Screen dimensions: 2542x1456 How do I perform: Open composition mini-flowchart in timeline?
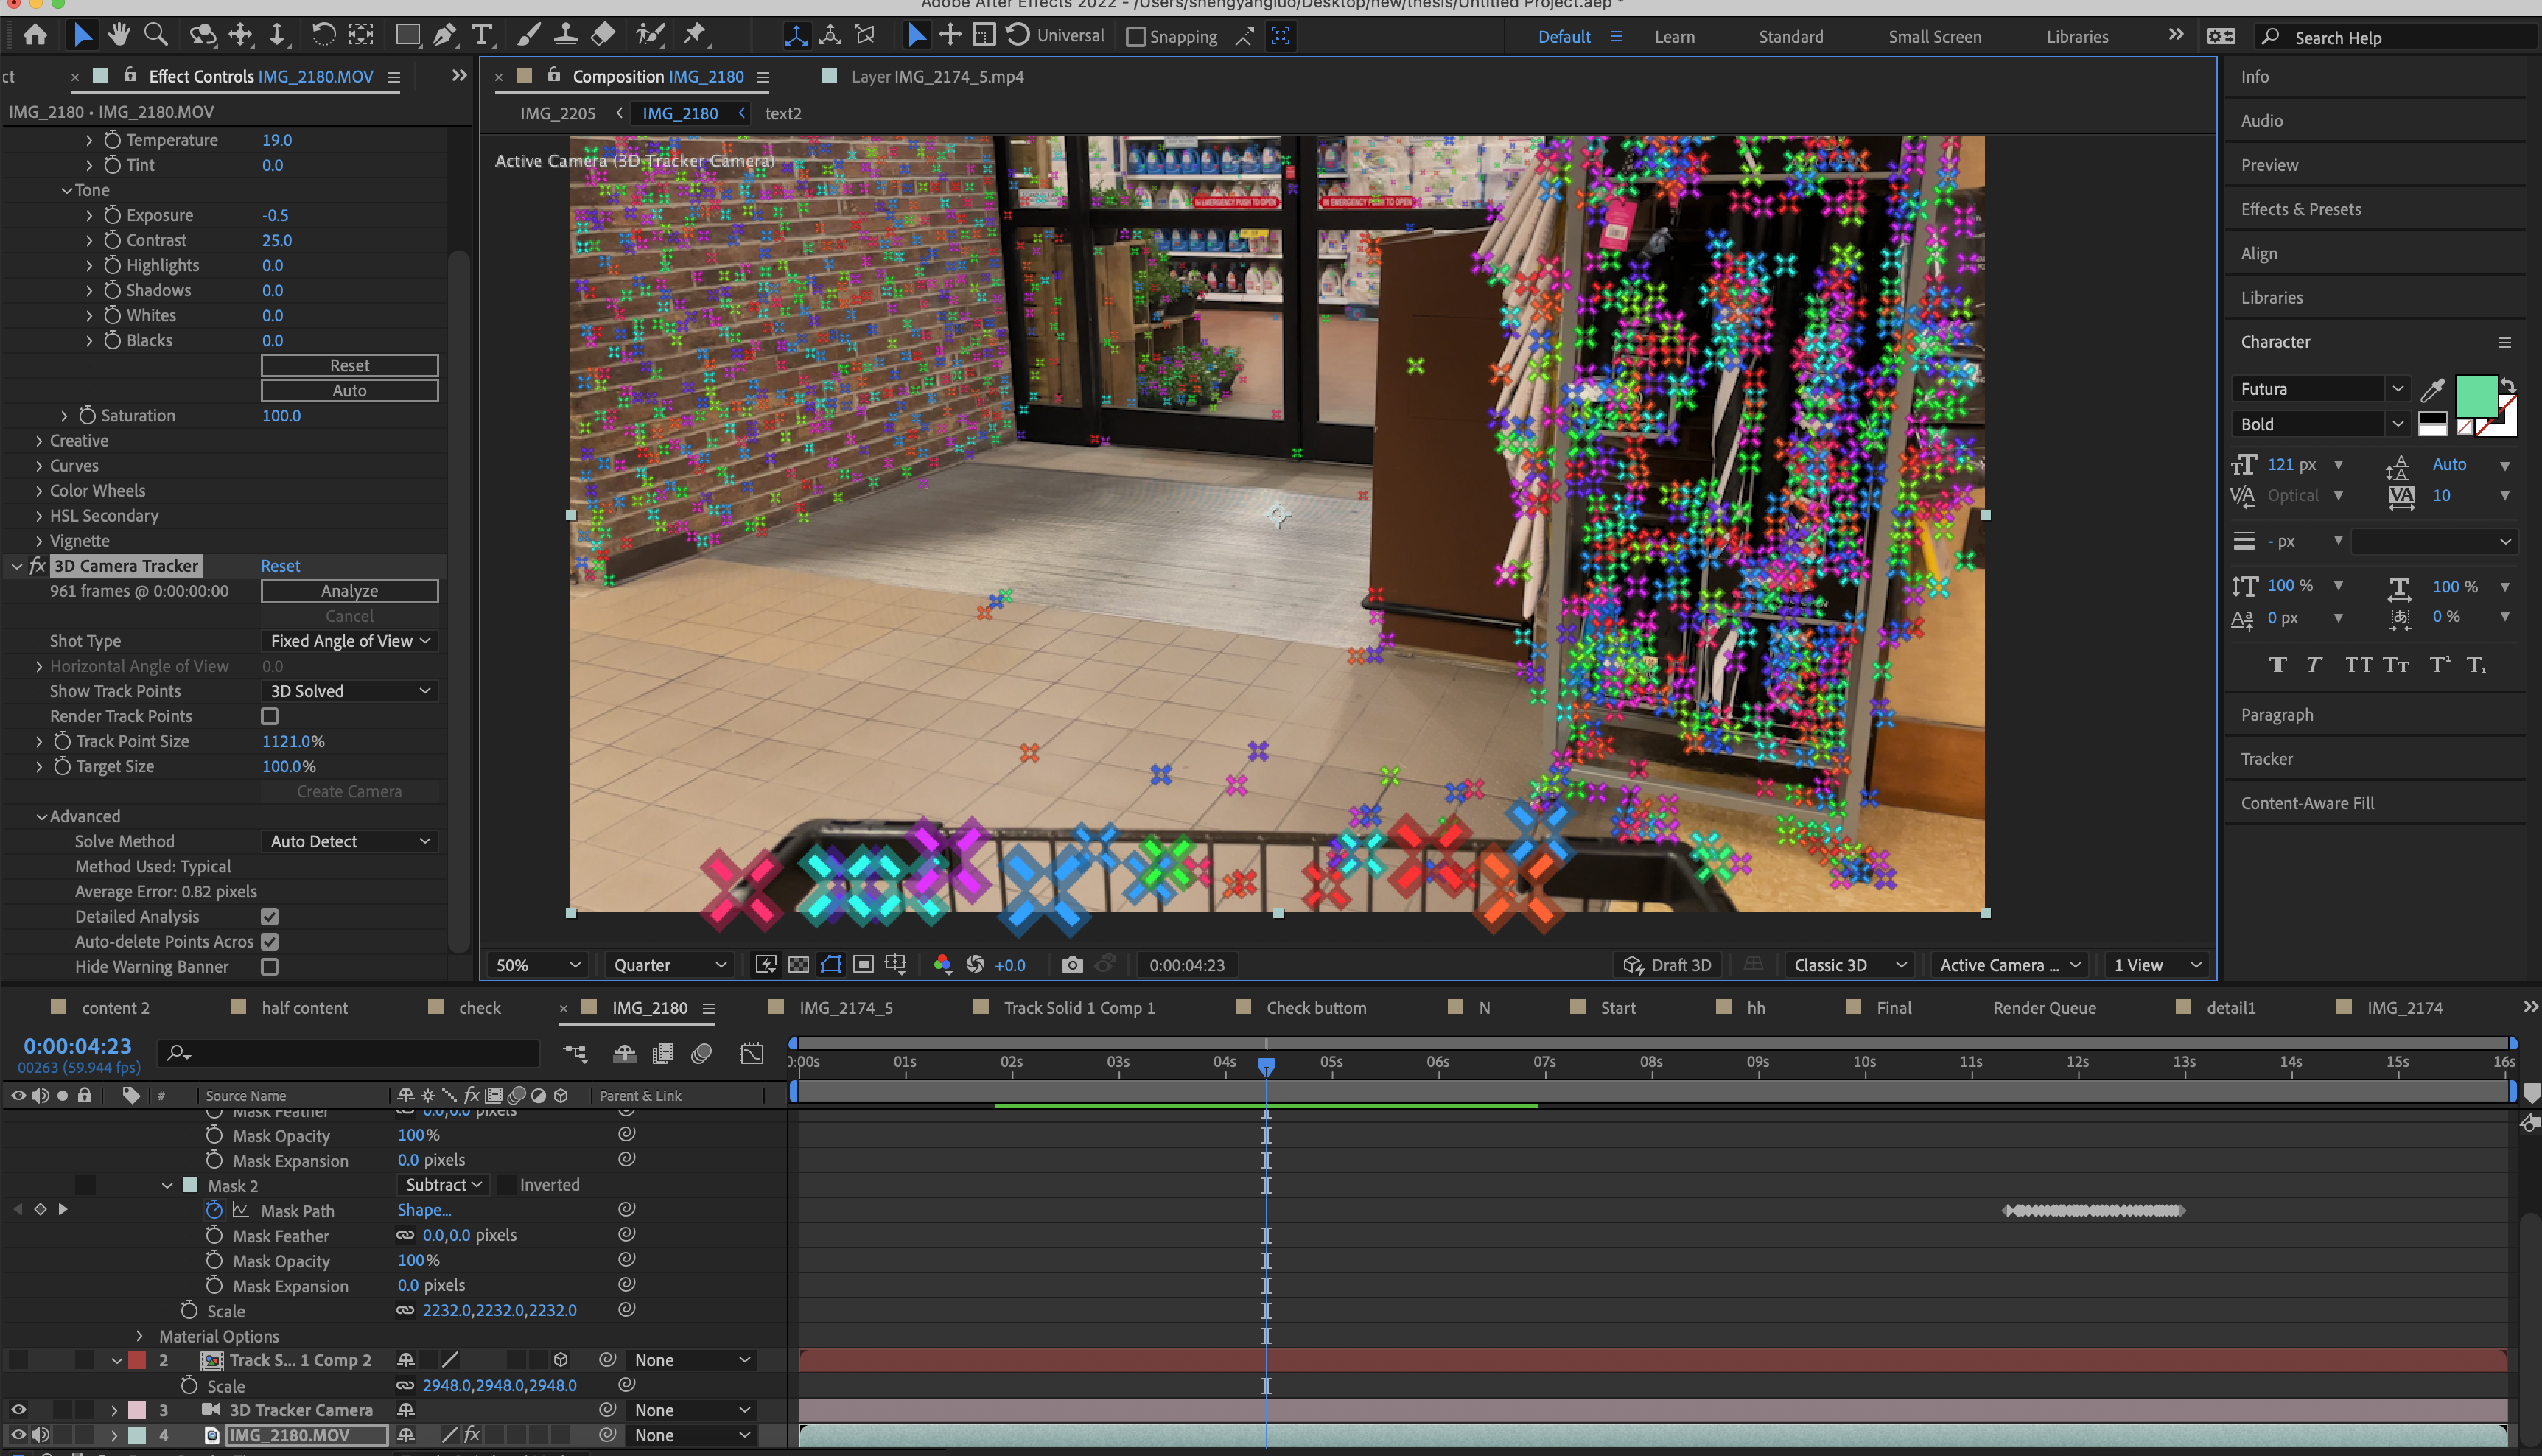click(x=575, y=1053)
